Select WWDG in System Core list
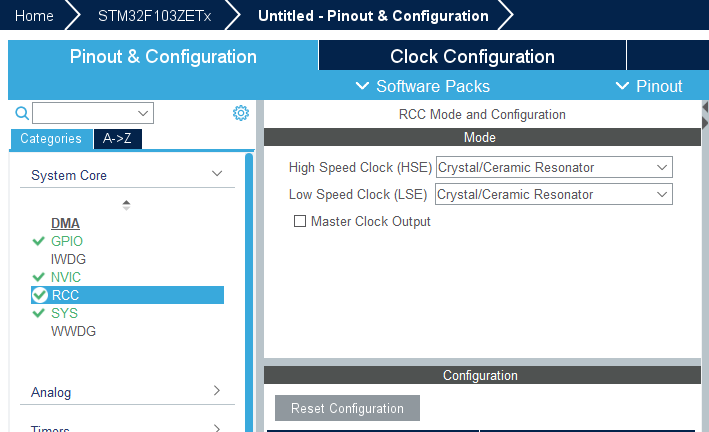Image resolution: width=709 pixels, height=432 pixels. tap(73, 331)
